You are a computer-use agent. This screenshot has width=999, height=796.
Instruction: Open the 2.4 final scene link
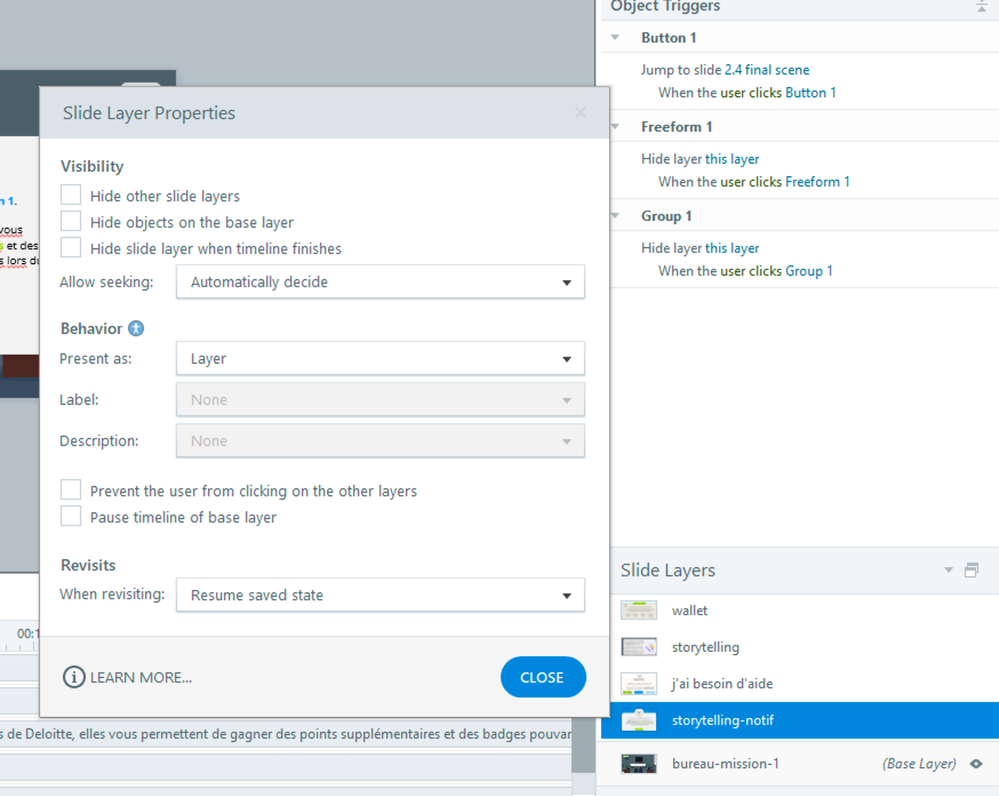coord(767,69)
